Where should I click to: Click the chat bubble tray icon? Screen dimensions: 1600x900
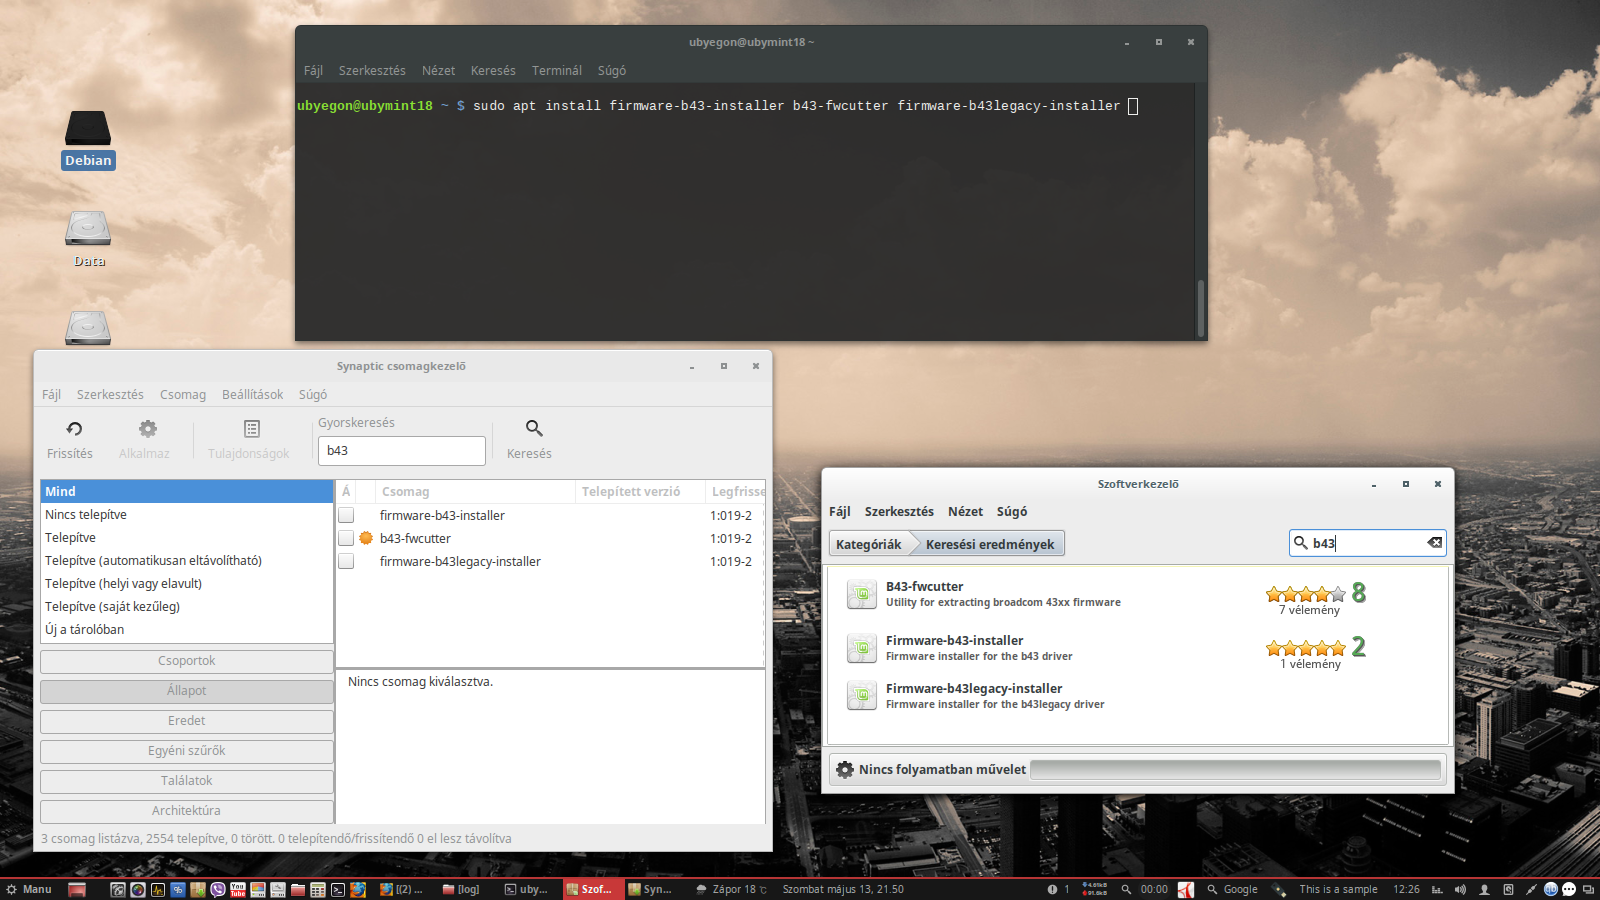click(x=1568, y=889)
